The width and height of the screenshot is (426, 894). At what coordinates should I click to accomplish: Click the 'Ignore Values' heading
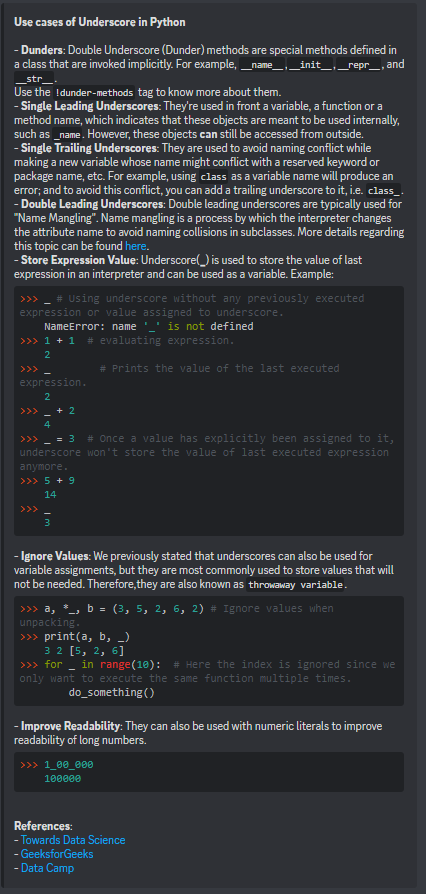point(55,556)
